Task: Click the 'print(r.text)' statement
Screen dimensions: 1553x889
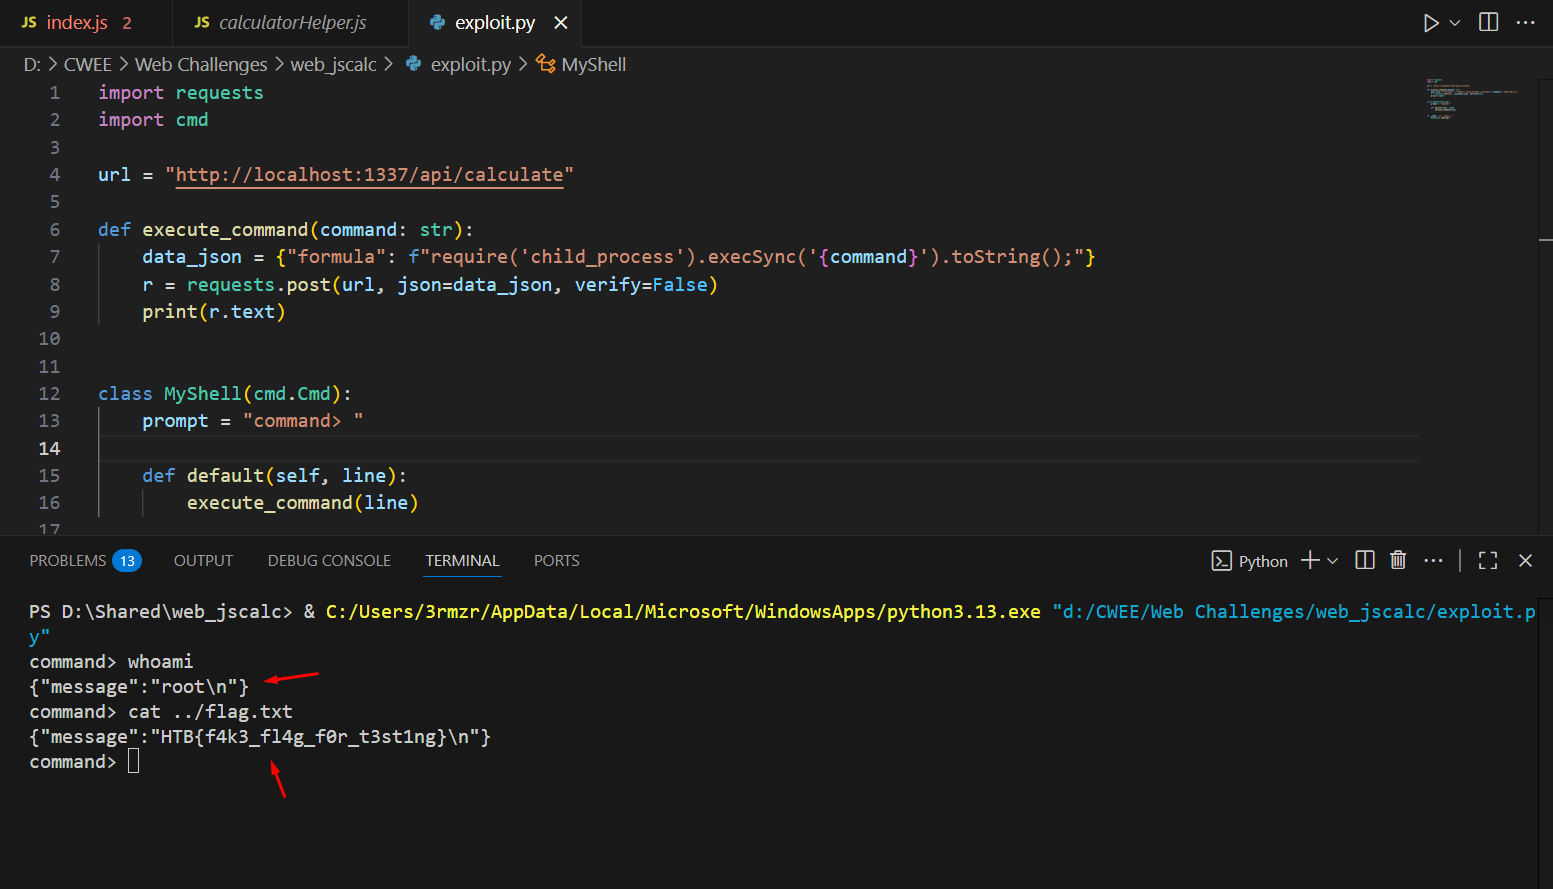Action: [214, 312]
